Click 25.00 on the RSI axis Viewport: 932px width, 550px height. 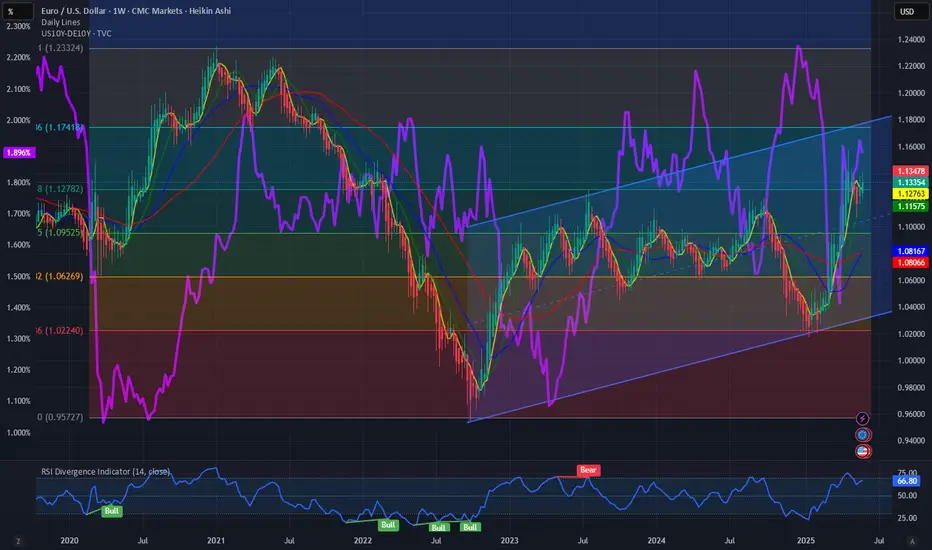[907, 518]
